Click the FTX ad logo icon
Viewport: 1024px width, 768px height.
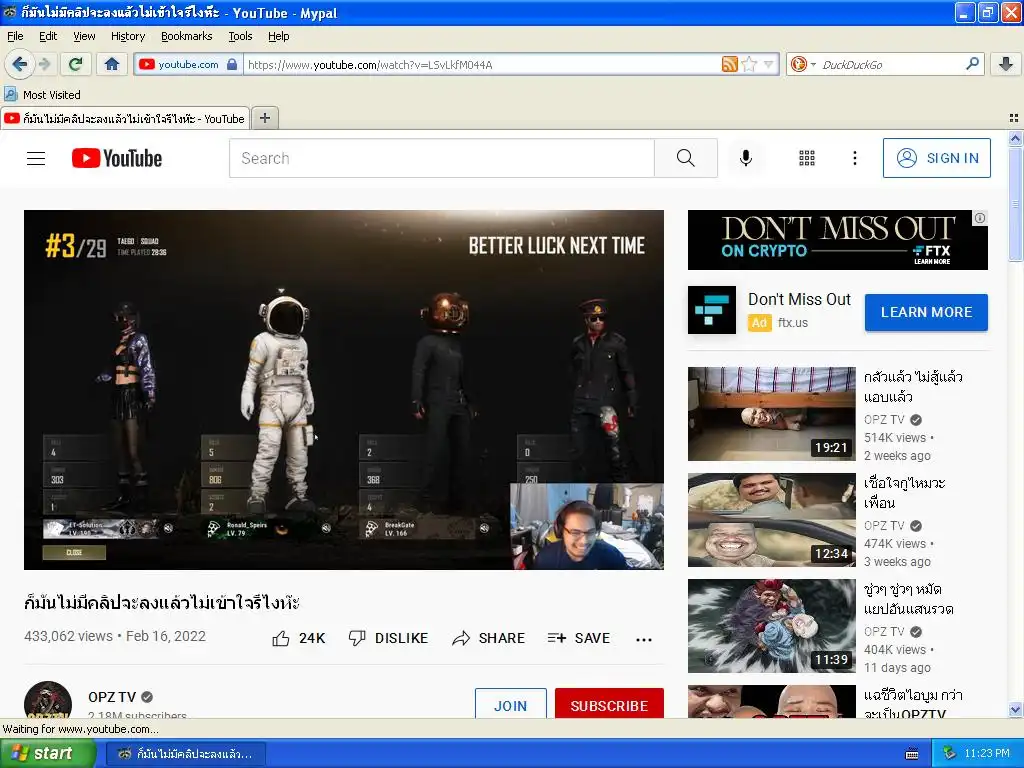[712, 310]
